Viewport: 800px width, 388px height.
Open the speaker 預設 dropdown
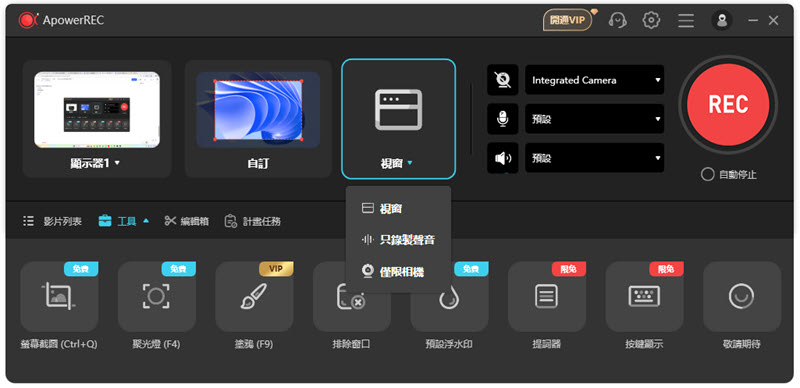(x=594, y=158)
